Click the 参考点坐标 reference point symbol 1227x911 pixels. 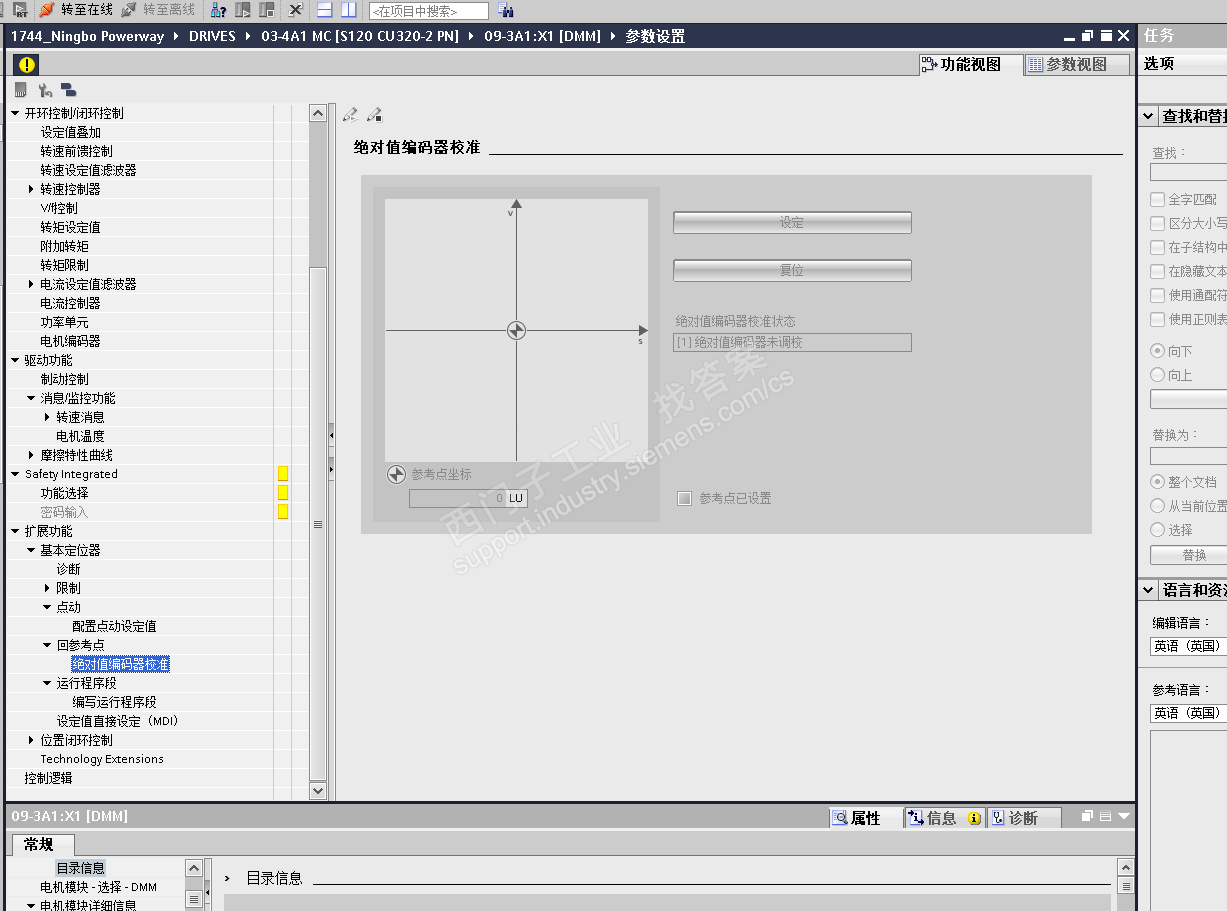click(396, 474)
